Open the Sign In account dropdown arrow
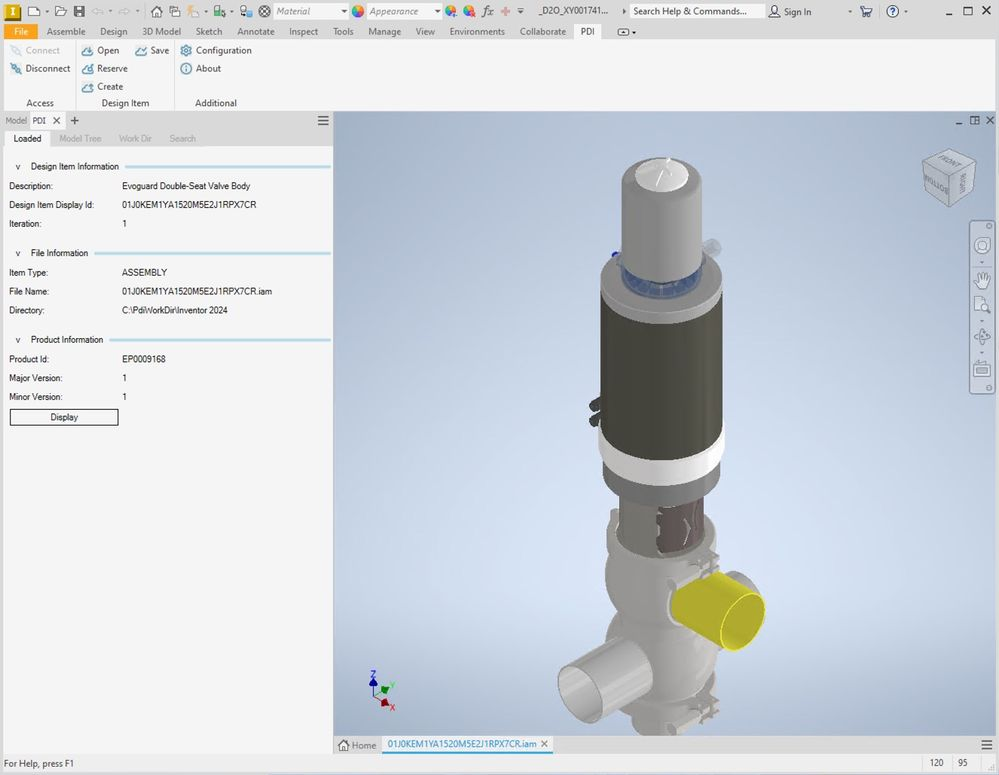 (849, 11)
